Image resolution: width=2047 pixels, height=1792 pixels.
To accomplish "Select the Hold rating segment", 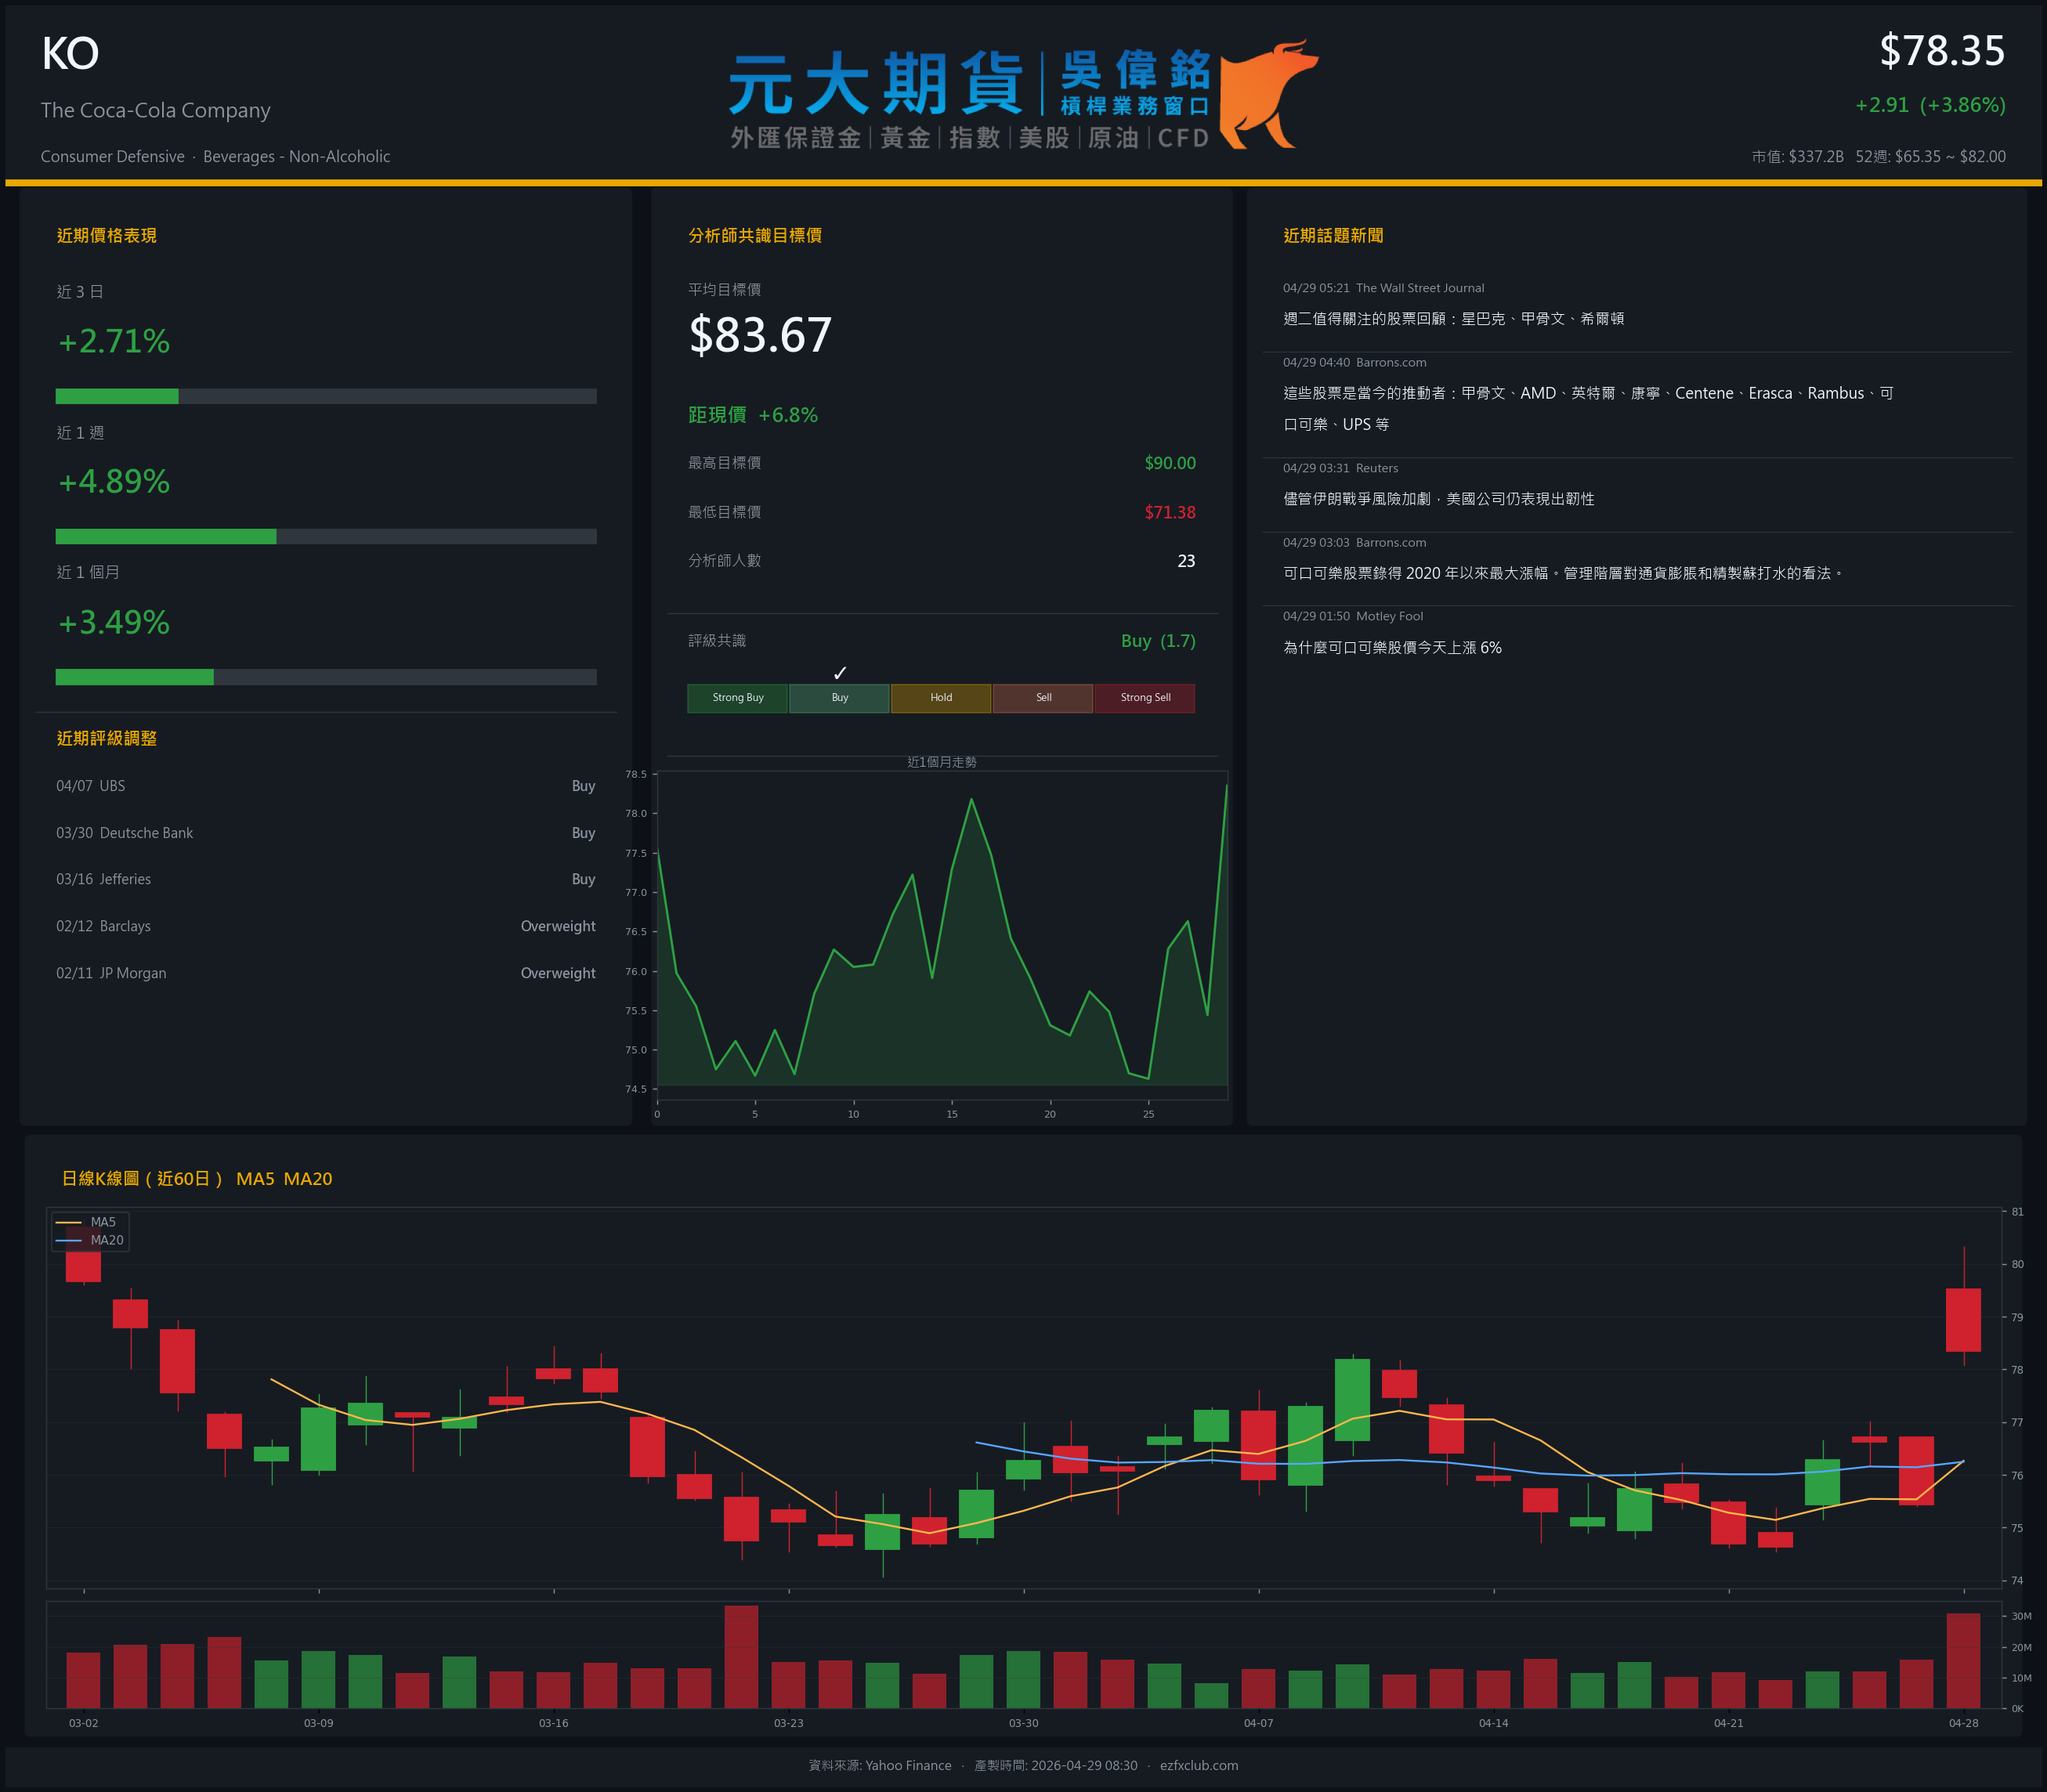I will coord(940,698).
